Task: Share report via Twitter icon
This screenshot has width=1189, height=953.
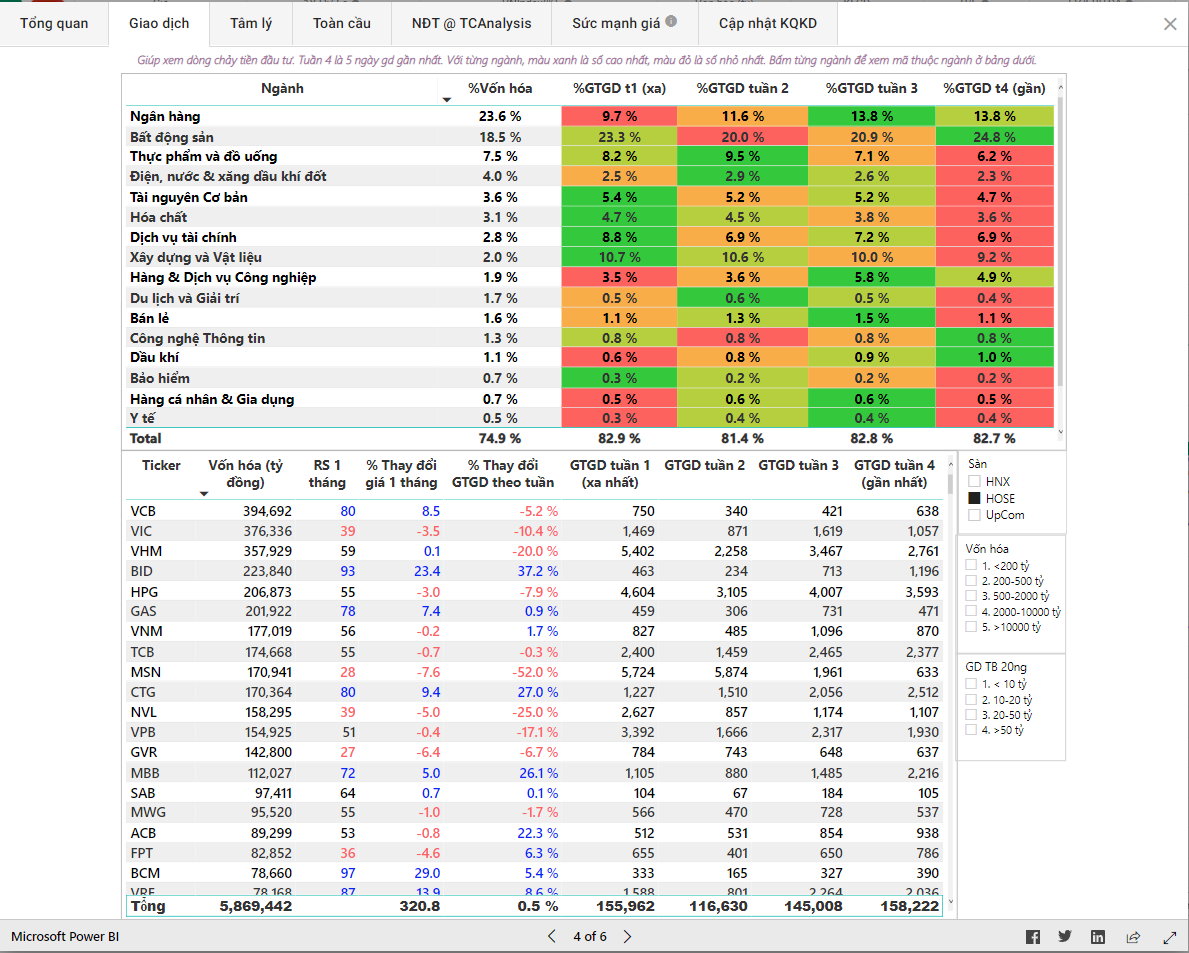Action: coord(1065,937)
